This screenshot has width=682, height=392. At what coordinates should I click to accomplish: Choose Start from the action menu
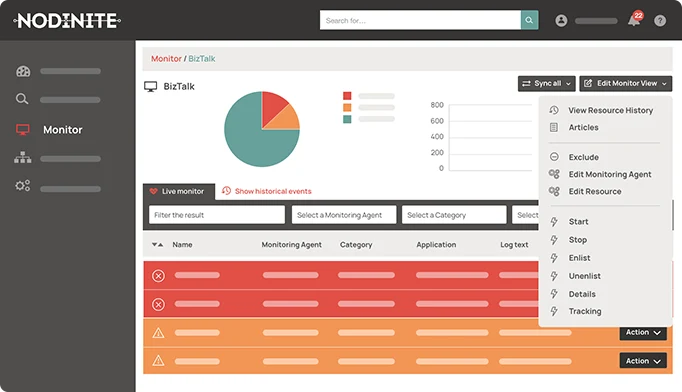[578, 221]
